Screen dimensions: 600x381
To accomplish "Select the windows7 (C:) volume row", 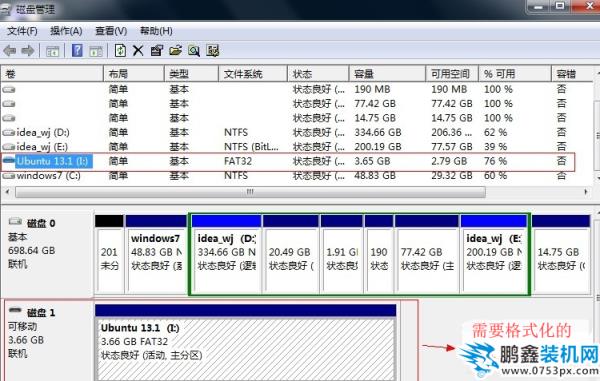I will click(288, 176).
